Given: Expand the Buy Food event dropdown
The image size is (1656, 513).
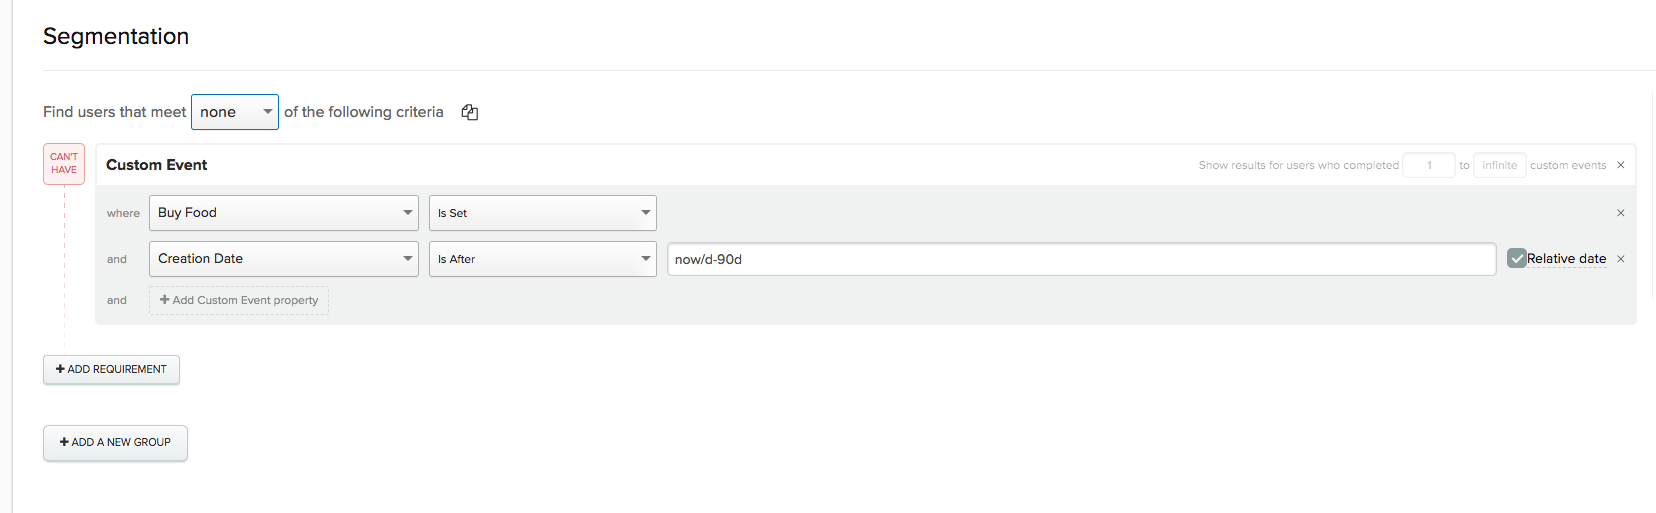Looking at the screenshot, I should [284, 213].
